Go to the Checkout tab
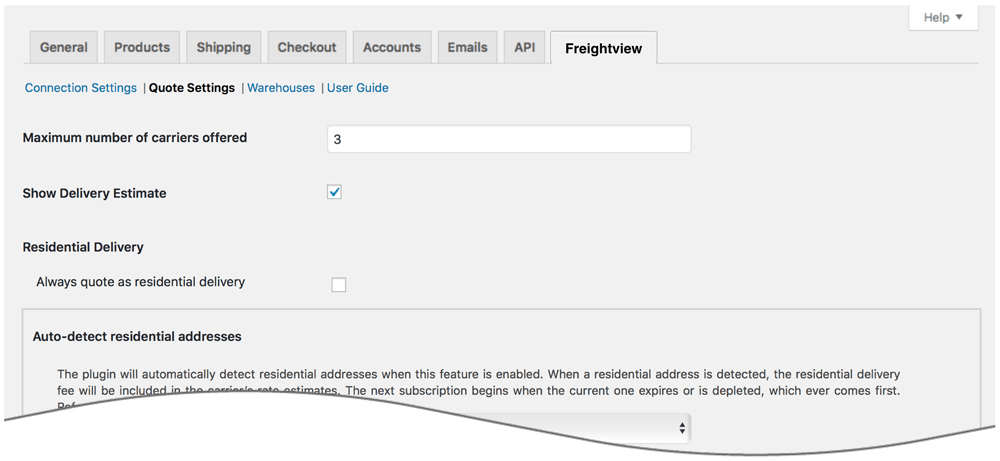The width and height of the screenshot is (1000, 461). pyautogui.click(x=307, y=47)
